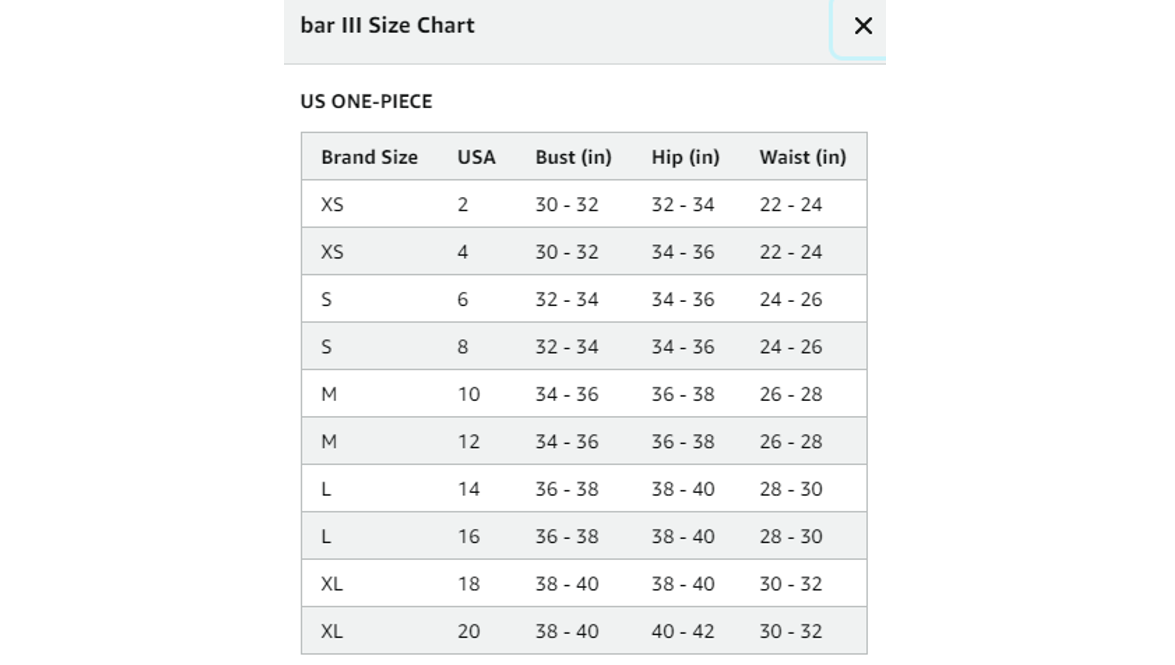Click the bar III Size Chart title
The height and width of the screenshot is (665, 1175).
387,25
